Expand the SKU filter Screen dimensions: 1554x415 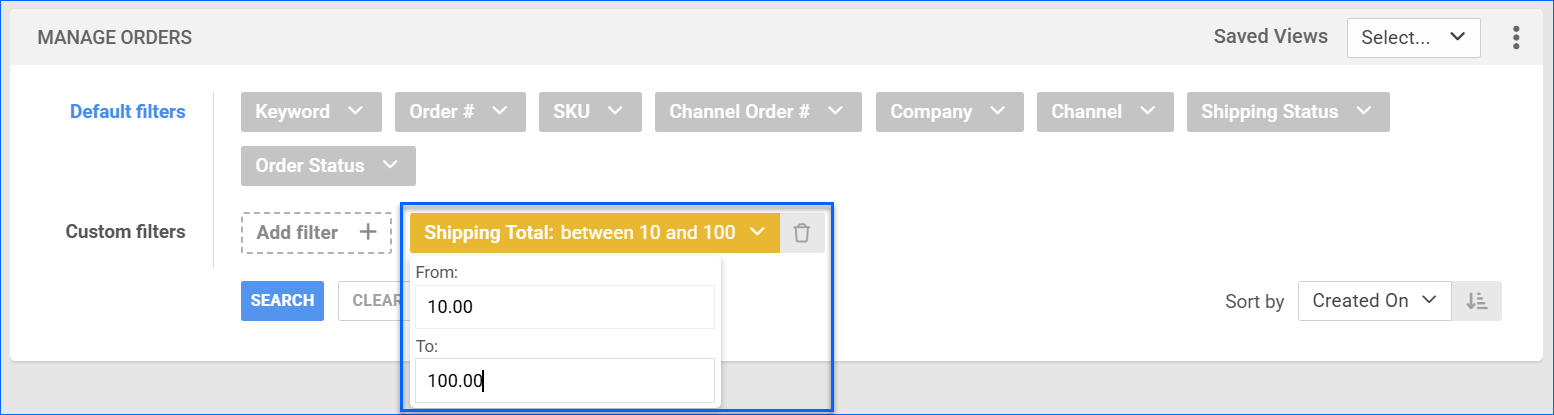589,112
